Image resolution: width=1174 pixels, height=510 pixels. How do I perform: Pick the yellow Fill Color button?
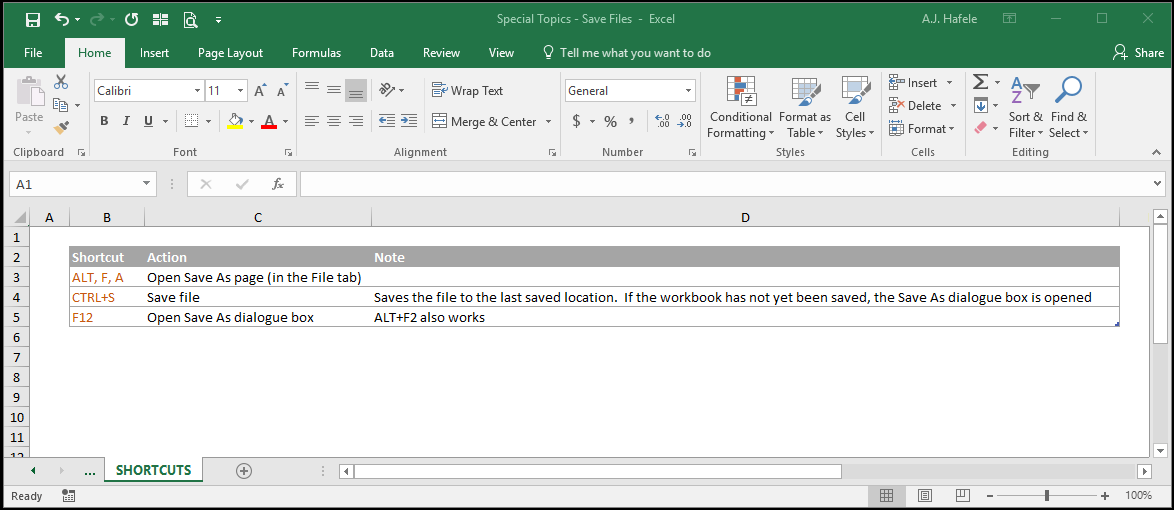(x=235, y=121)
